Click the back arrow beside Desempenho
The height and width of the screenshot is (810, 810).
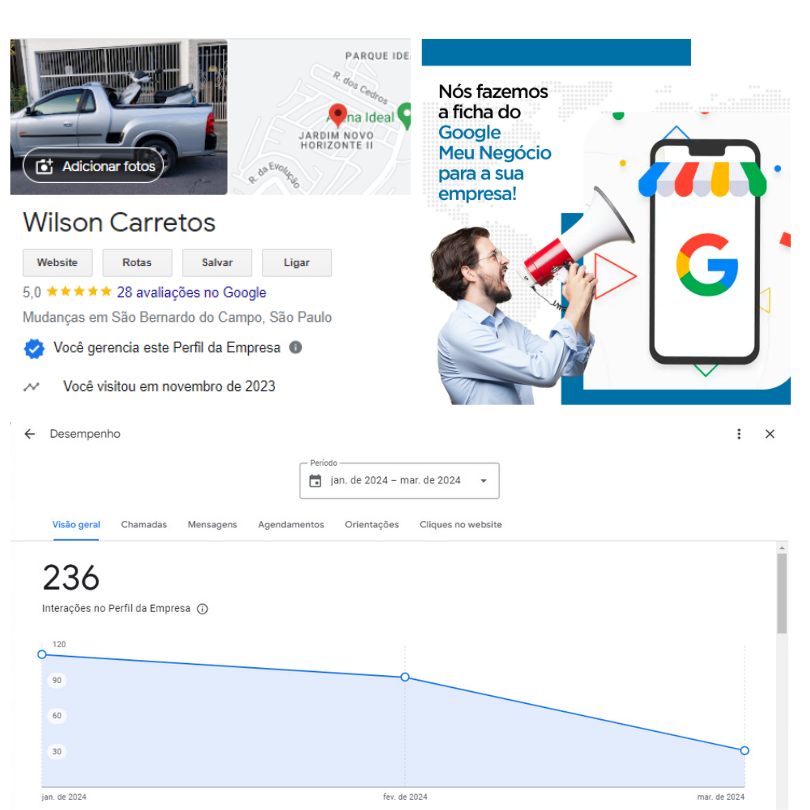[29, 434]
